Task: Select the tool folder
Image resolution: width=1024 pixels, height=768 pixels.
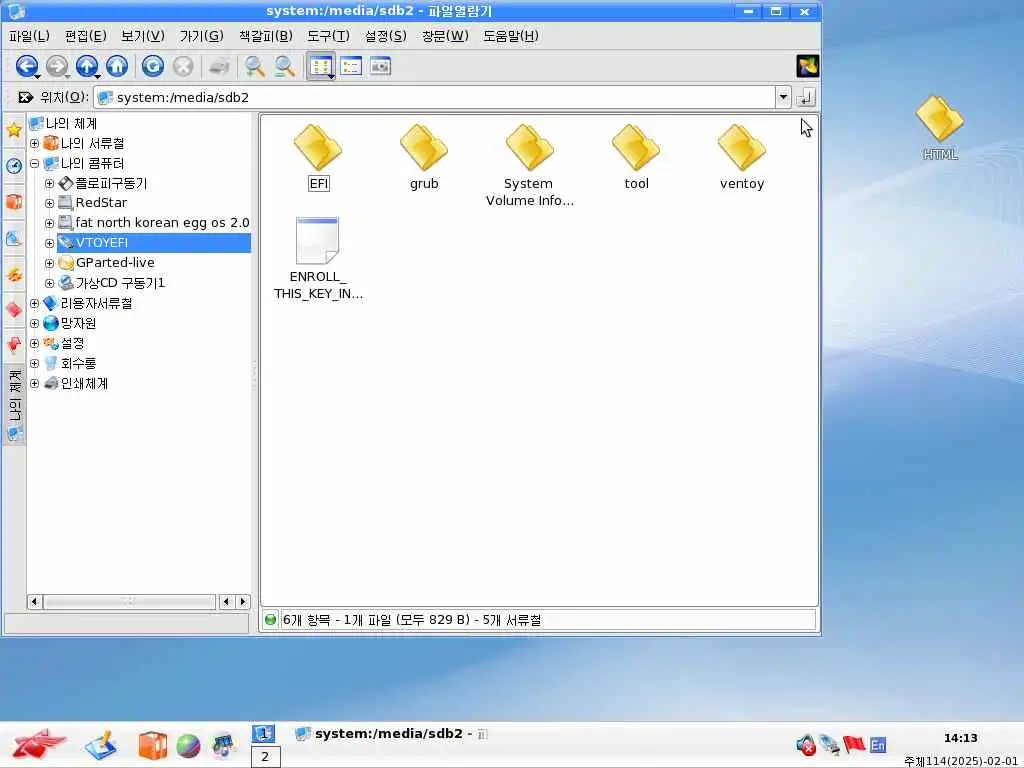Action: [636, 157]
